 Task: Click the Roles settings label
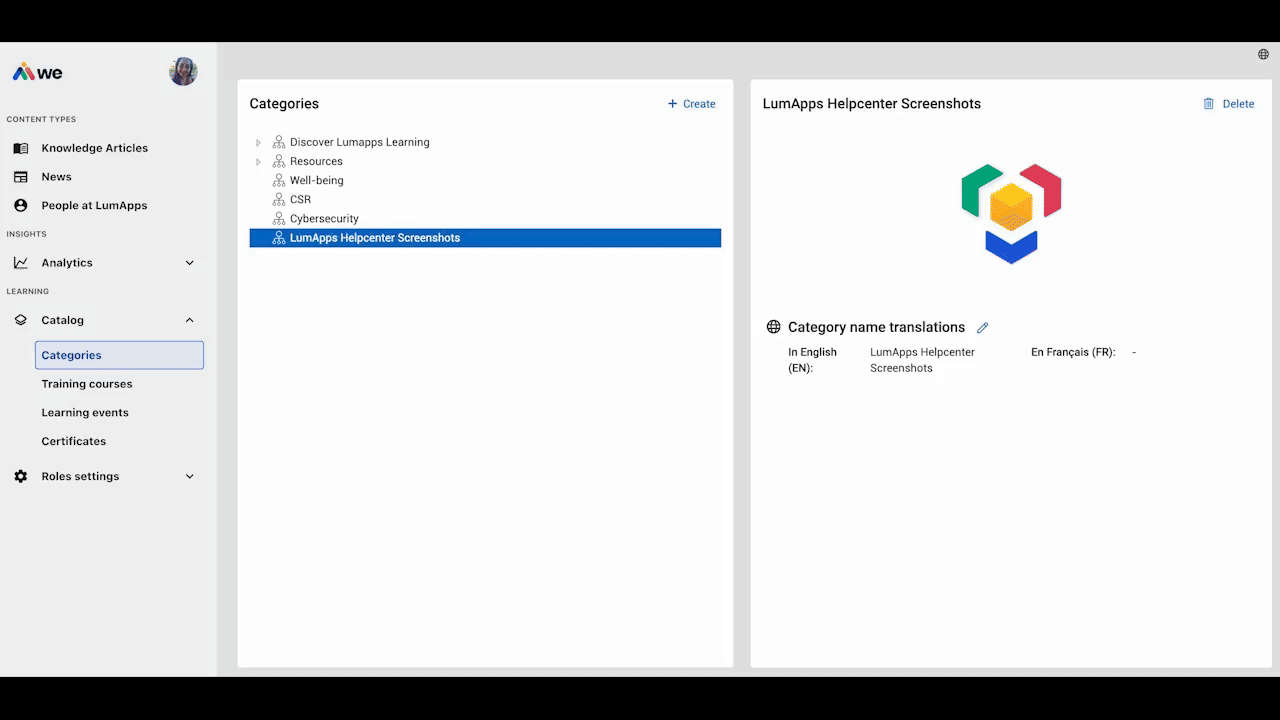click(80, 476)
